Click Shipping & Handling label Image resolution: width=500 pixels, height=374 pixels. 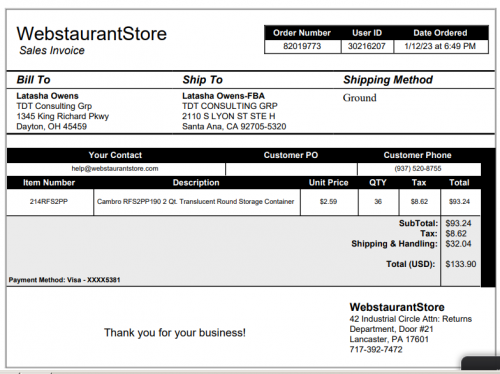394,244
